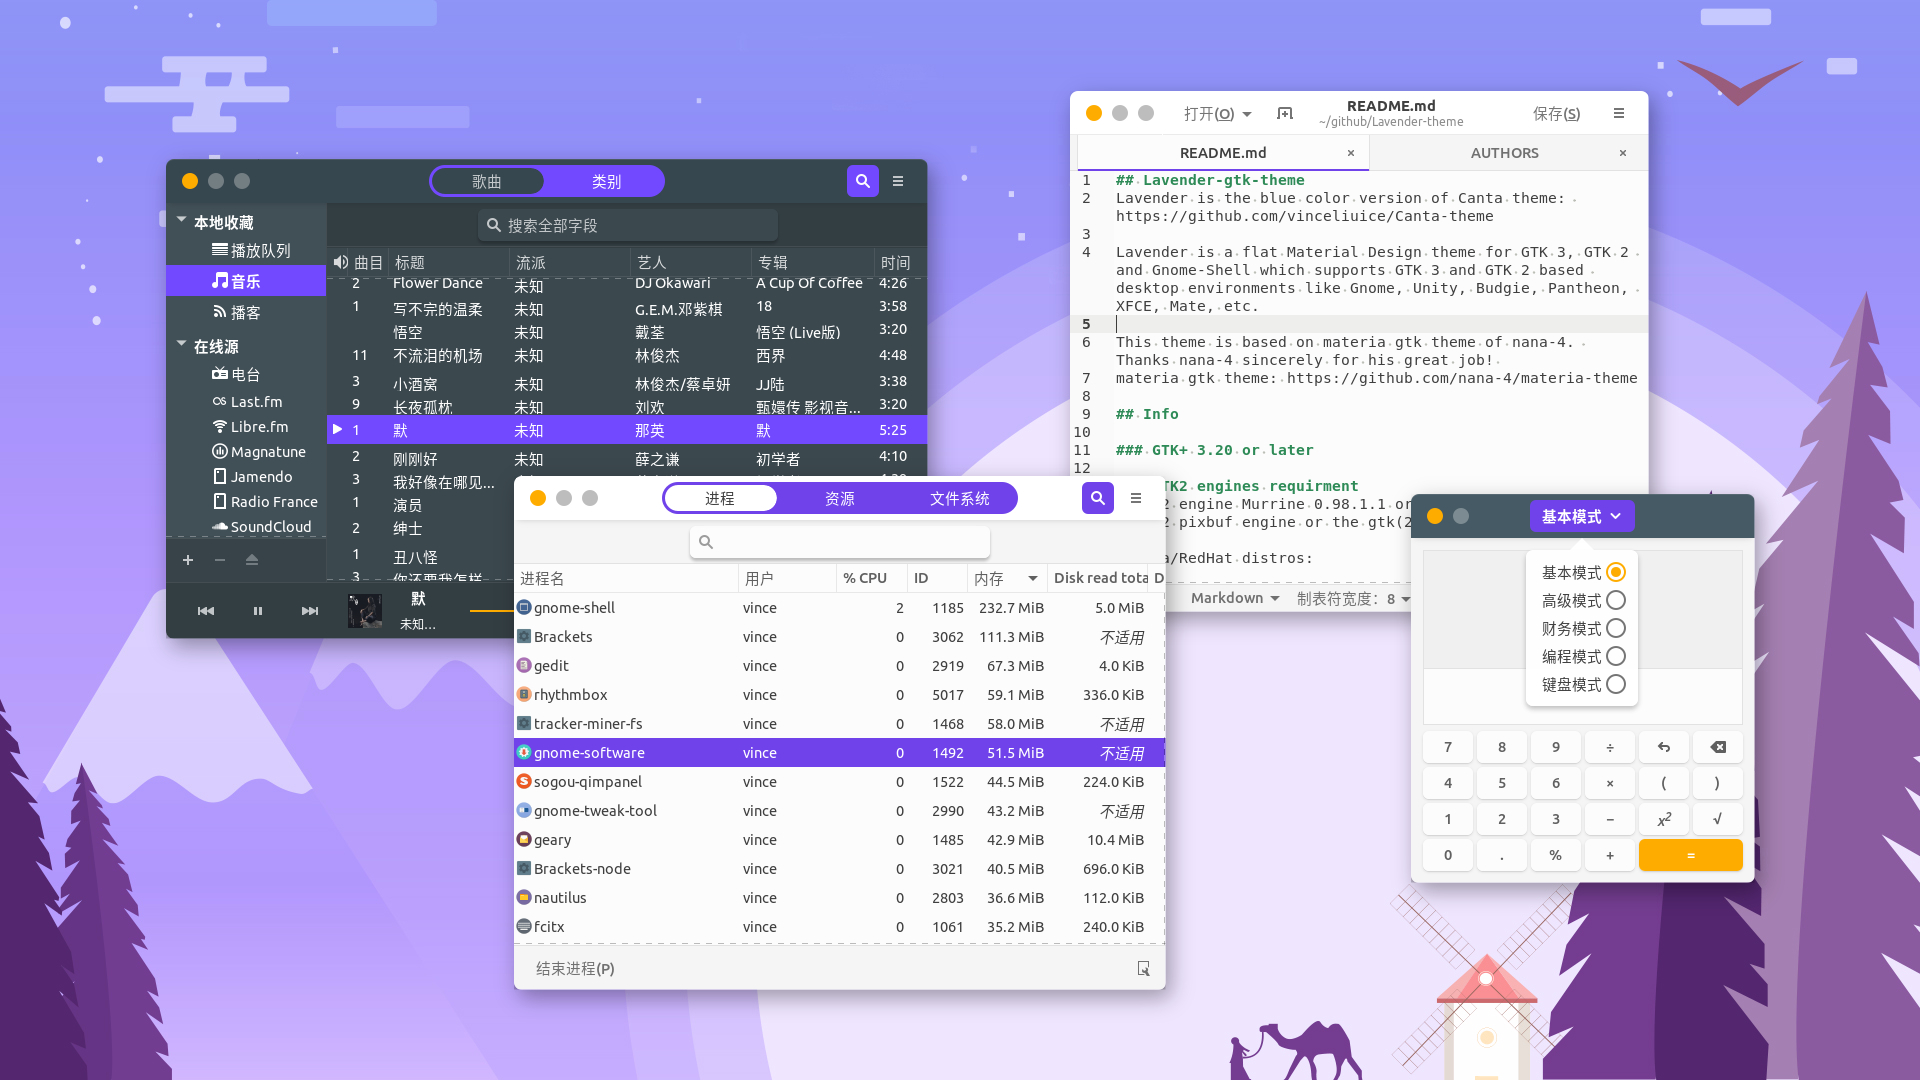
Task: Click the calculator undo arrow button
Action: pyautogui.click(x=1664, y=748)
